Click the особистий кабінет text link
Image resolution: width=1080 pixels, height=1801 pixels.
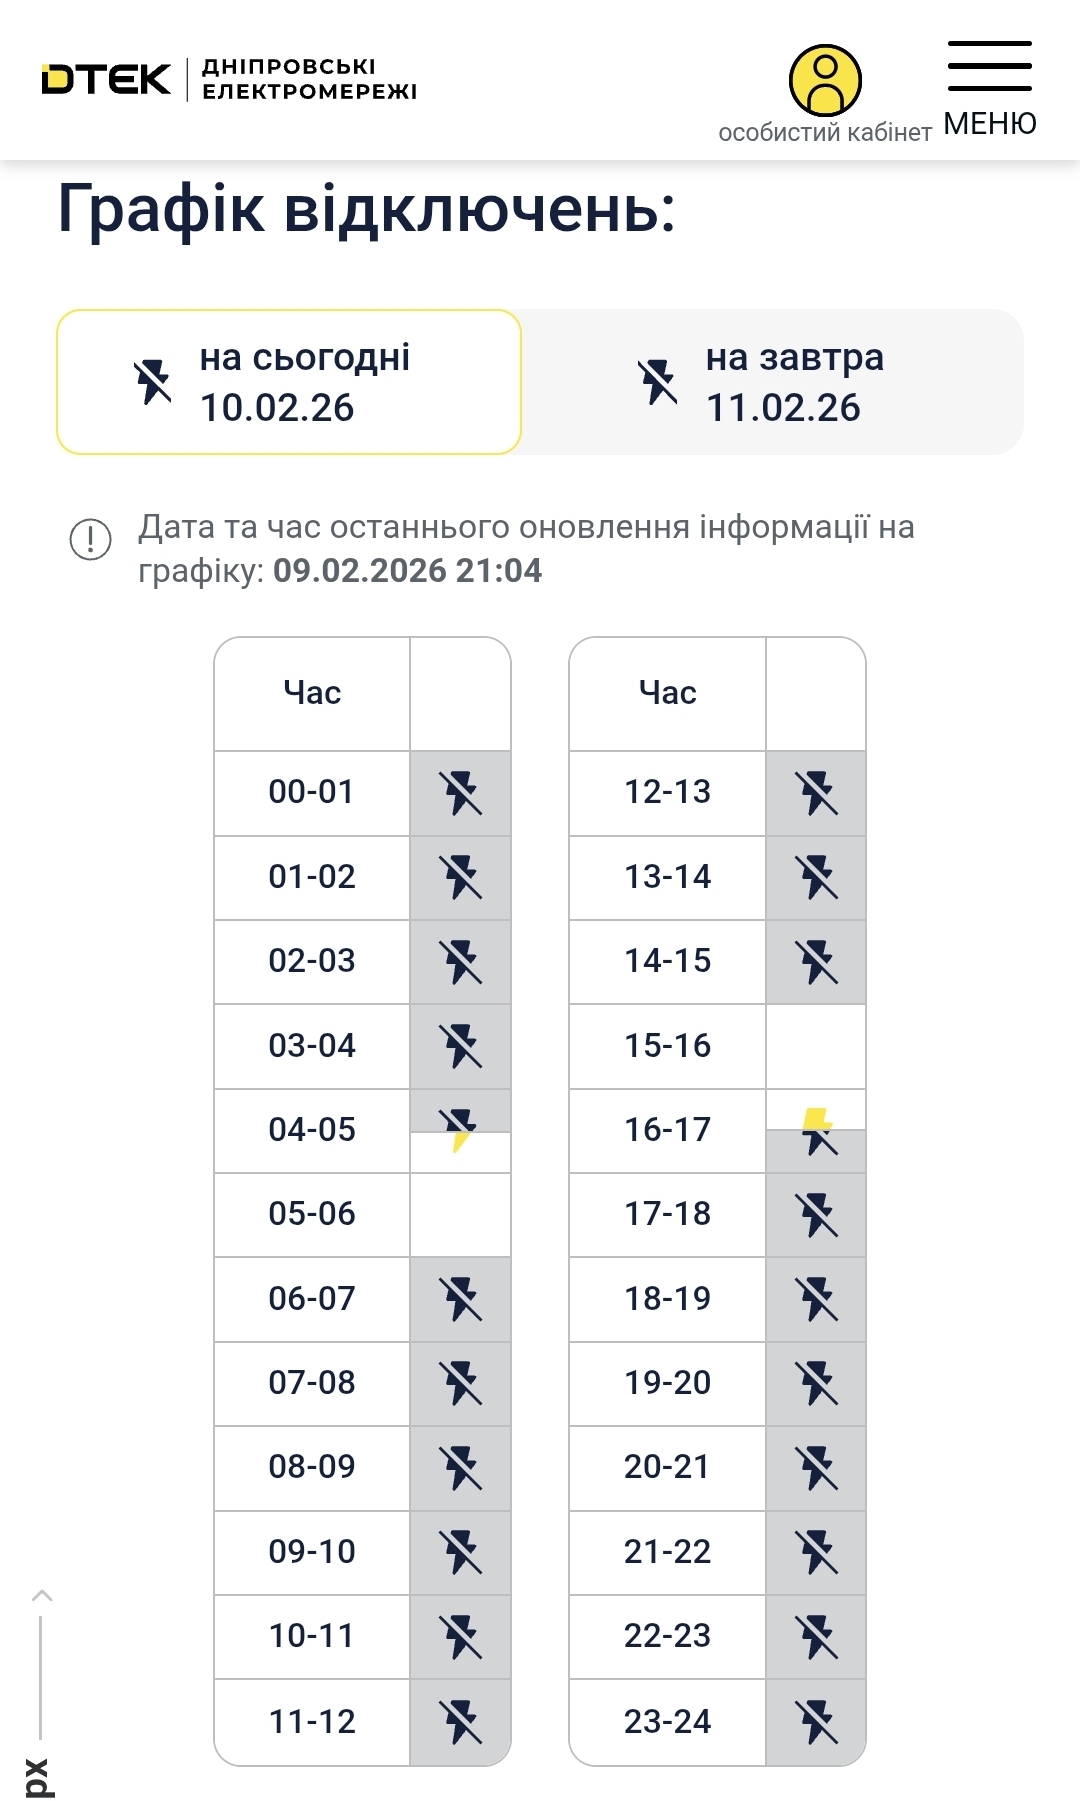click(x=825, y=133)
